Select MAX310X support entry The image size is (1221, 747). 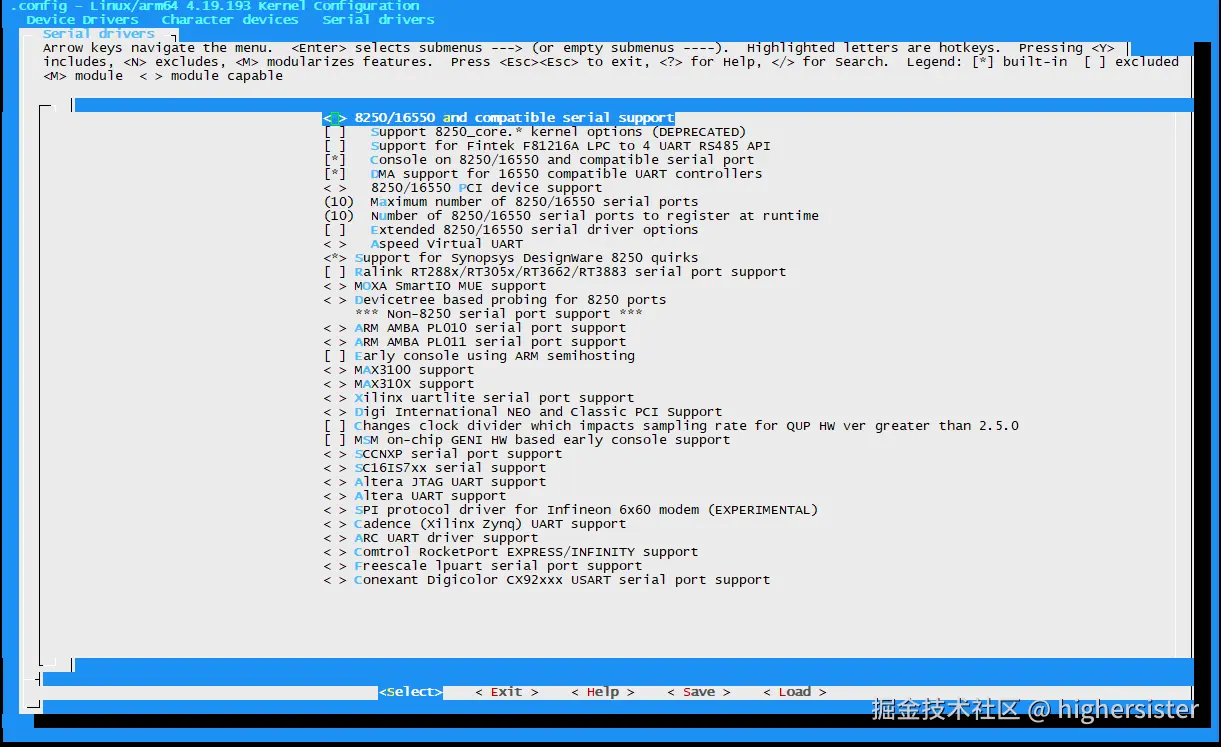click(x=398, y=384)
